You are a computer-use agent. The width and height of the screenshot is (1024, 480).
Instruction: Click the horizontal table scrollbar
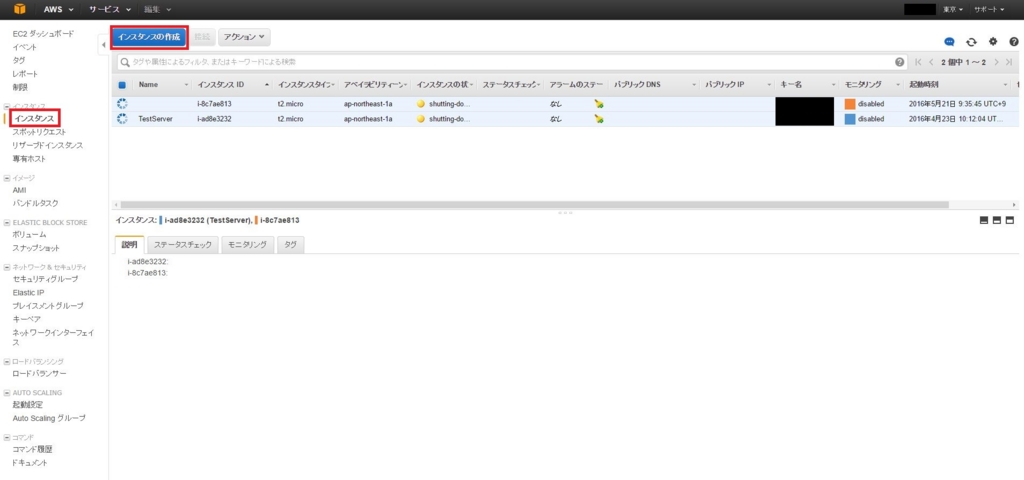(534, 204)
